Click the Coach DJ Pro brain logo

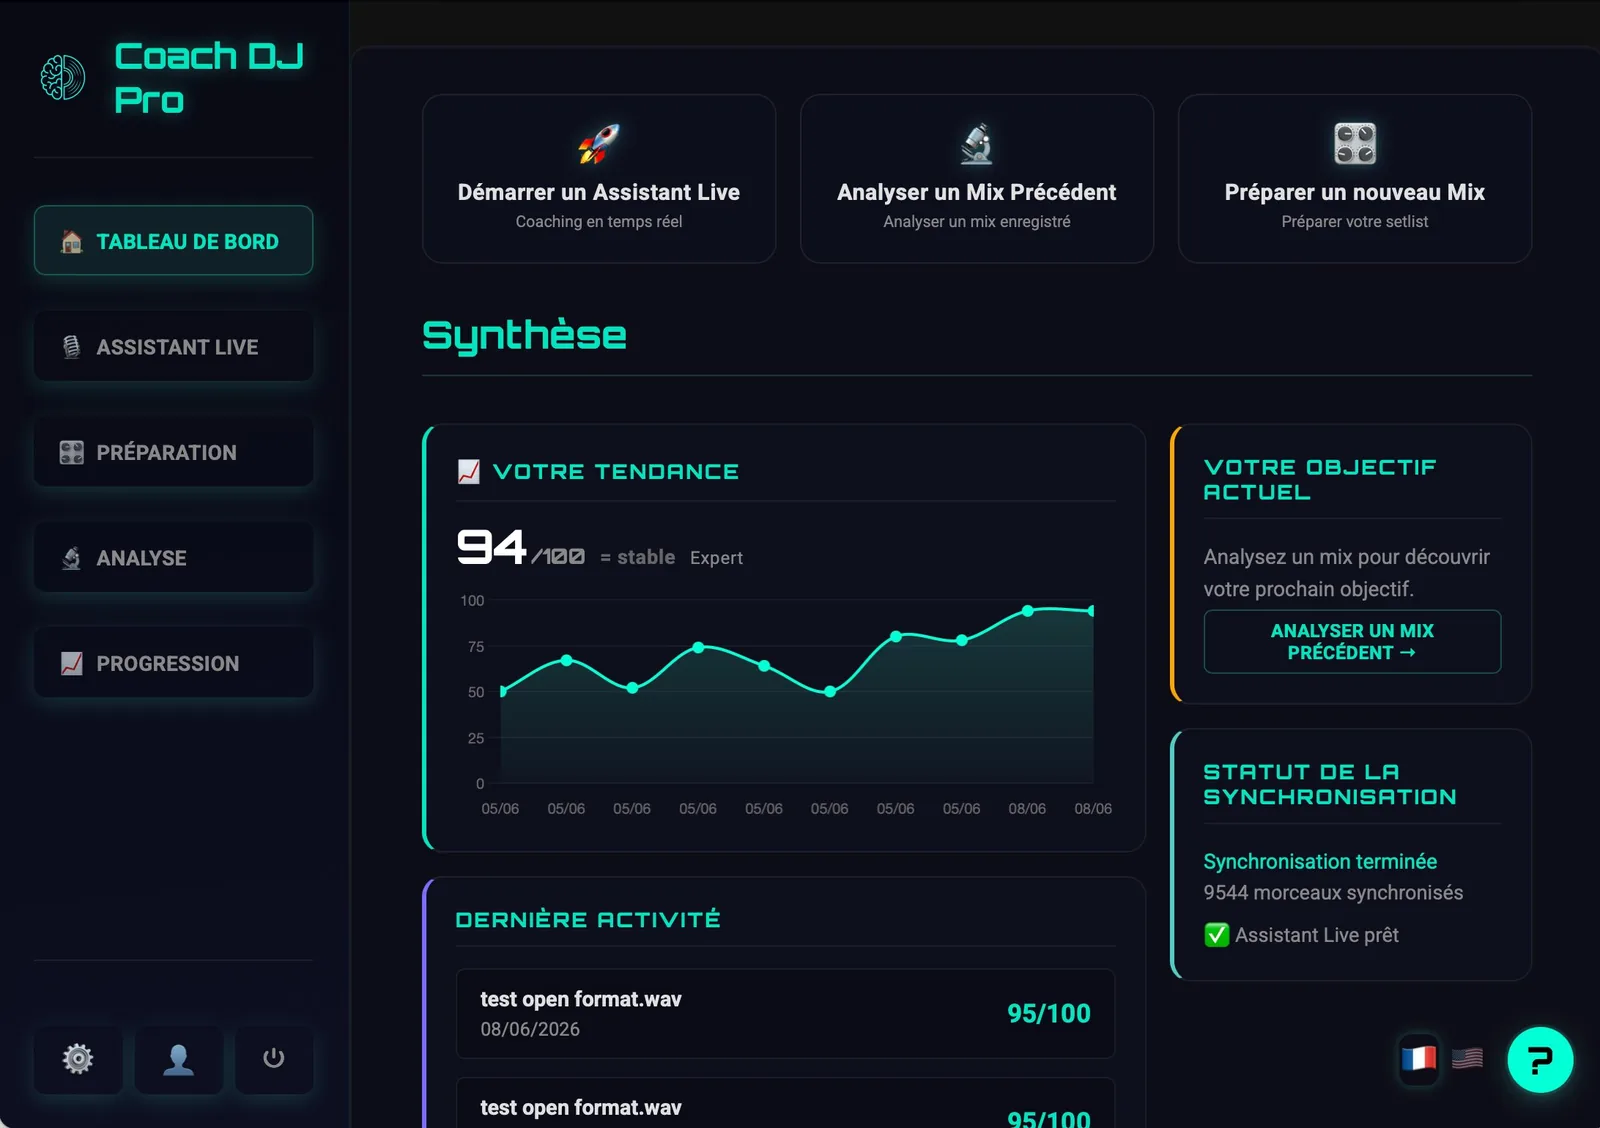(x=63, y=78)
